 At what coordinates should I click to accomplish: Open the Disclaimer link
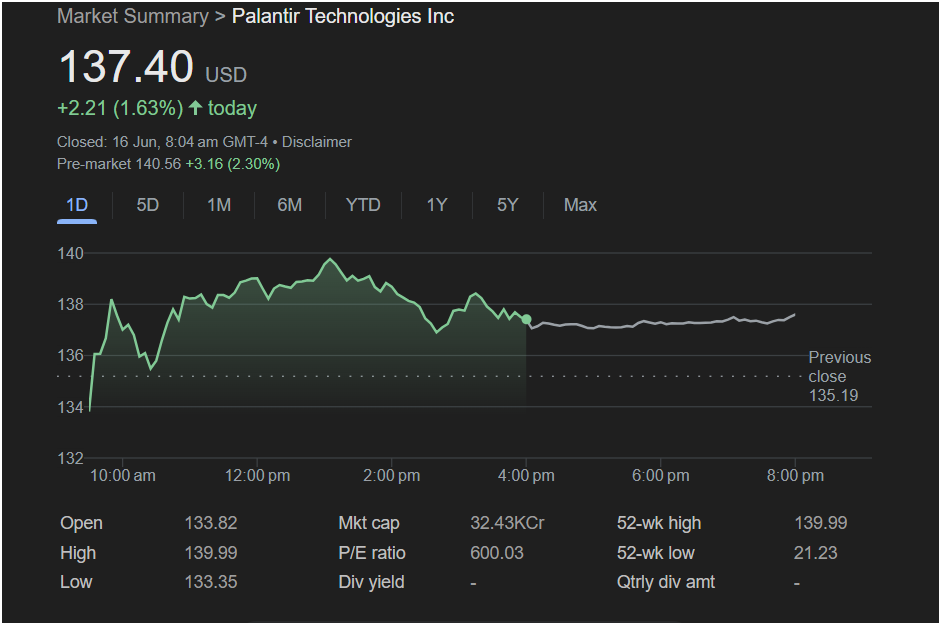coord(317,142)
